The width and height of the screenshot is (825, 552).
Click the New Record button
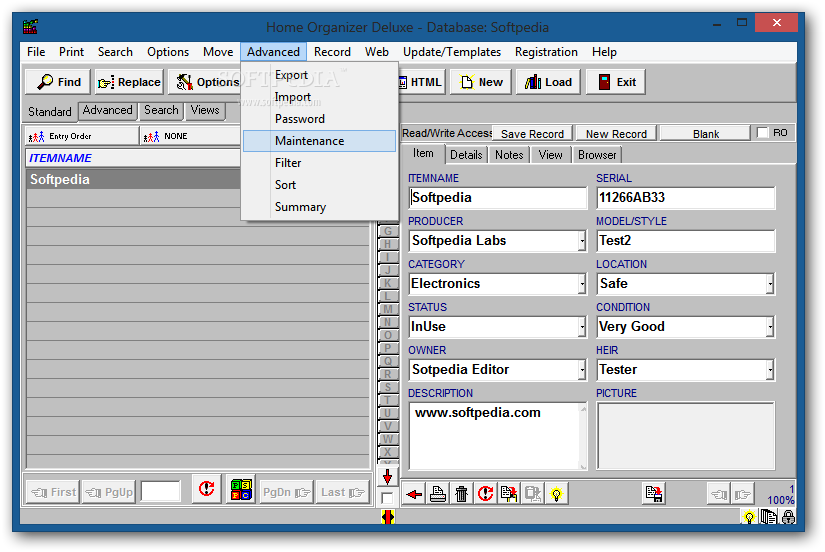point(616,134)
